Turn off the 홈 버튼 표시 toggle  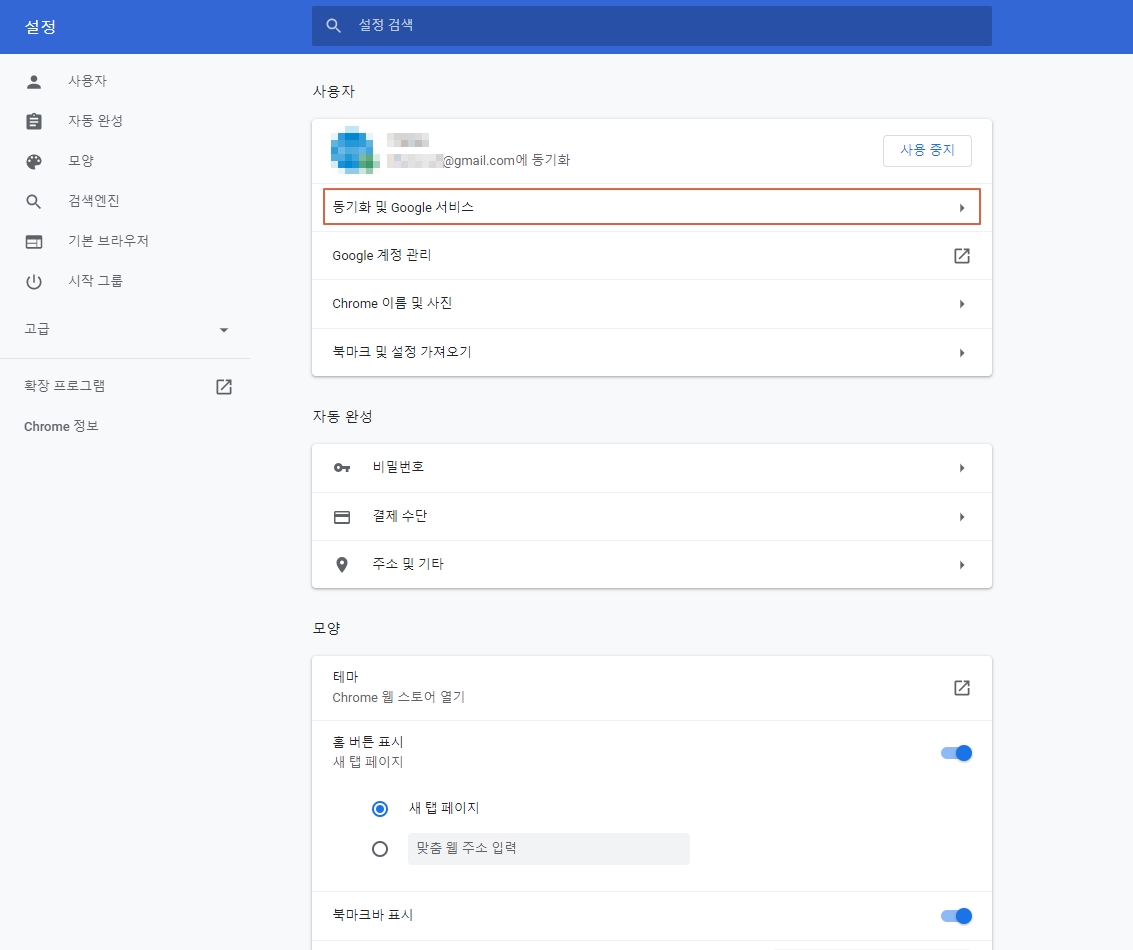point(956,753)
